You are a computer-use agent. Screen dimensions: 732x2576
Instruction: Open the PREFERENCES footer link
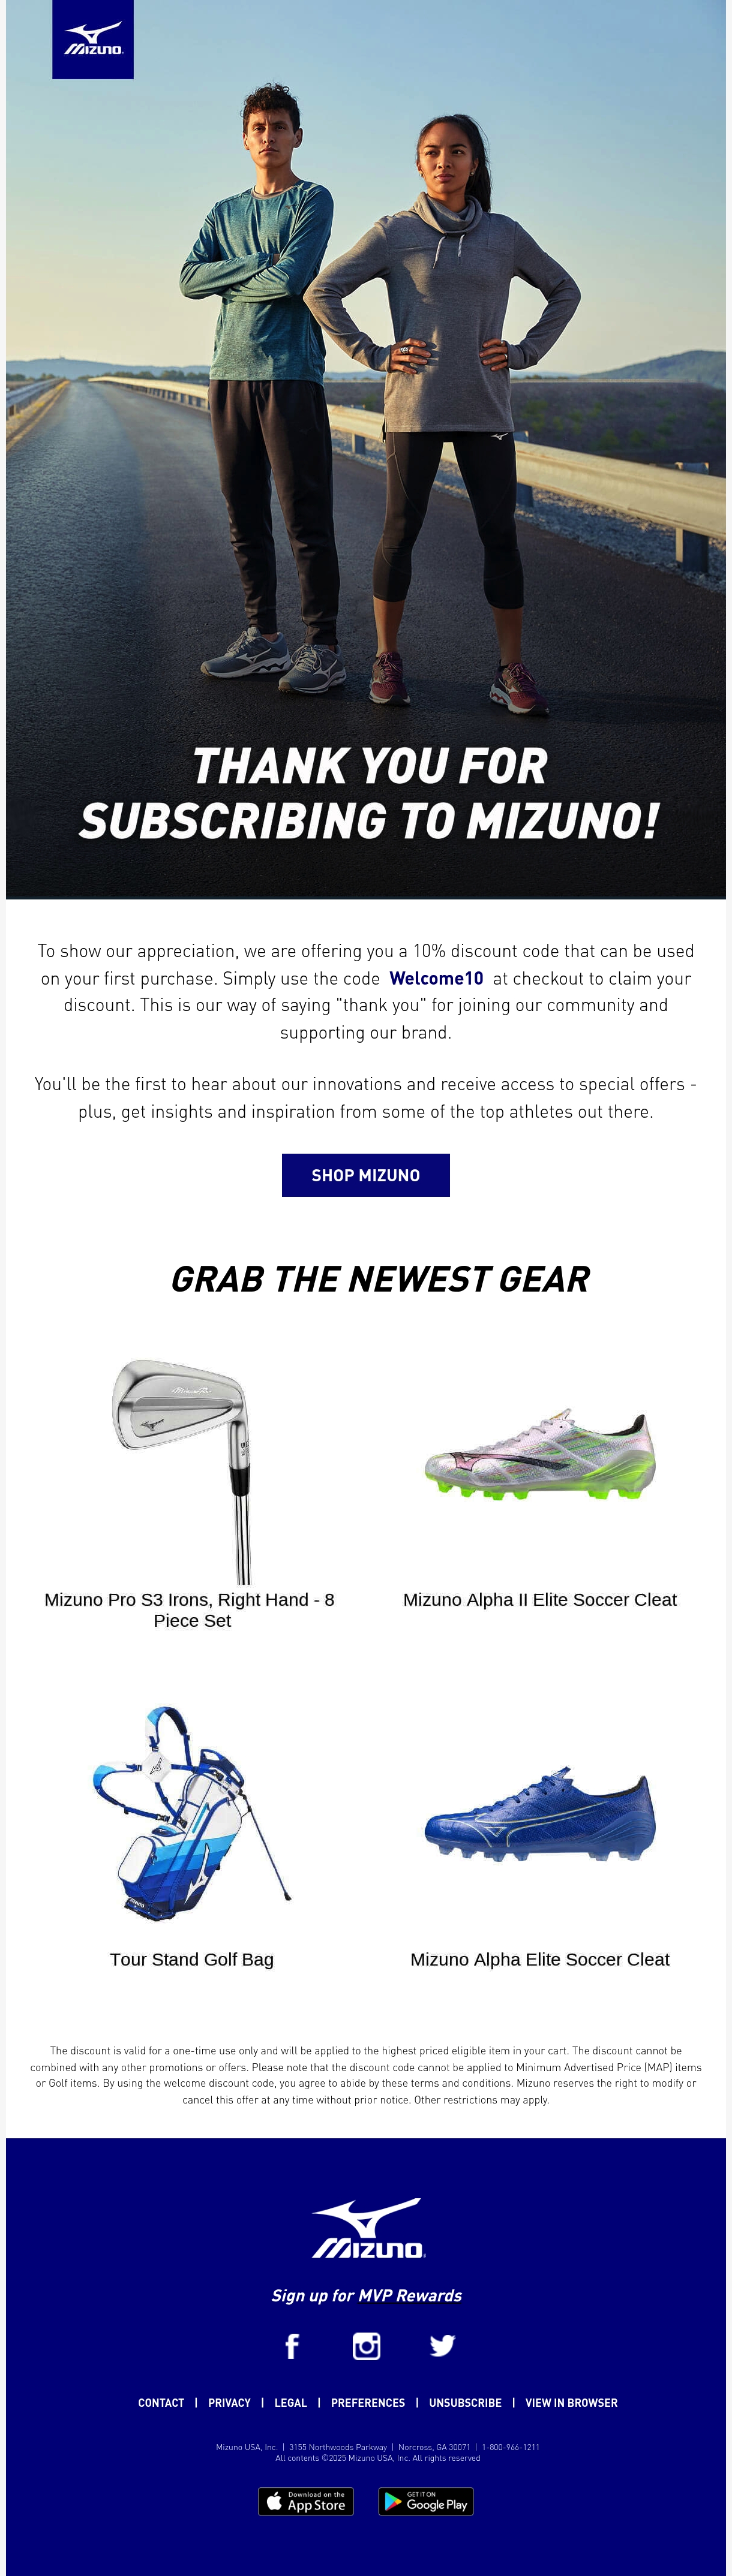[368, 2402]
